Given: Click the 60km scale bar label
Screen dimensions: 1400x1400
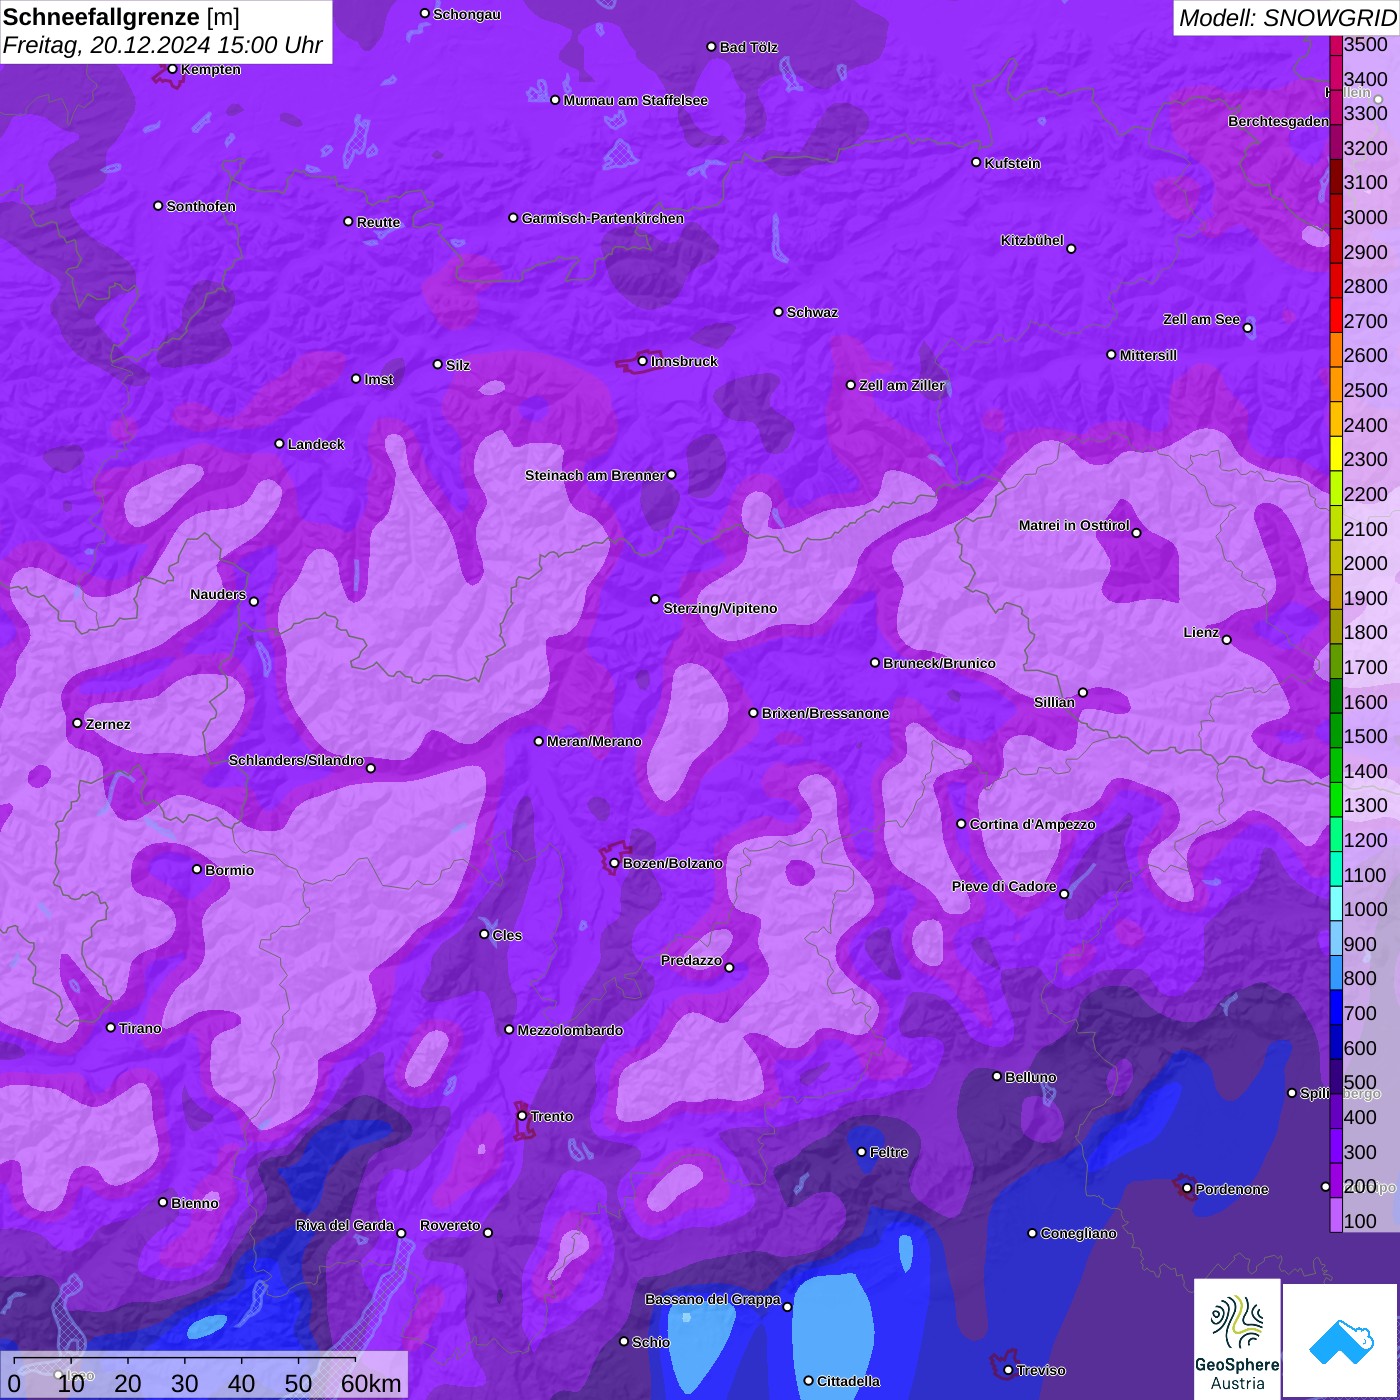Looking at the screenshot, I should pos(371,1383).
